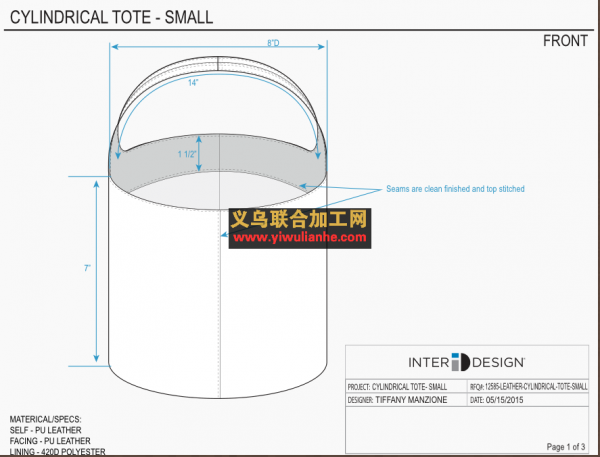Click the seams top stitched annotation

(x=455, y=188)
